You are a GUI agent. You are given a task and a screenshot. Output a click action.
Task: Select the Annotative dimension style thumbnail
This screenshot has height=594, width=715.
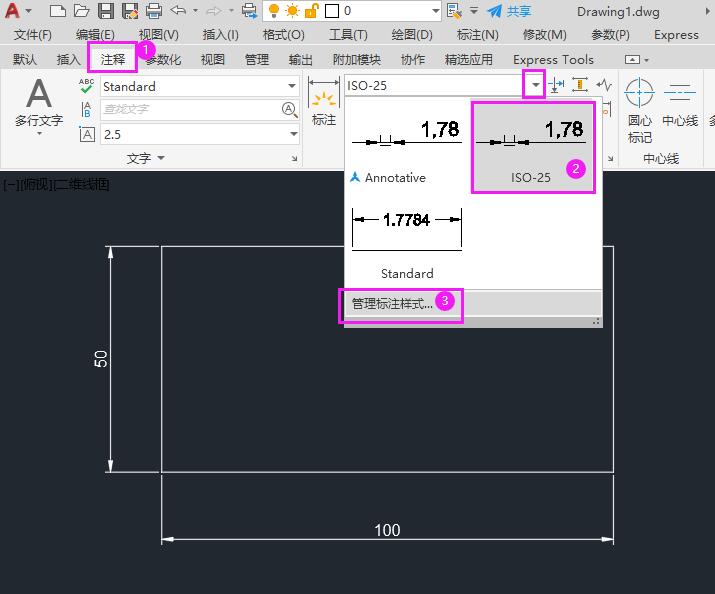coord(407,147)
